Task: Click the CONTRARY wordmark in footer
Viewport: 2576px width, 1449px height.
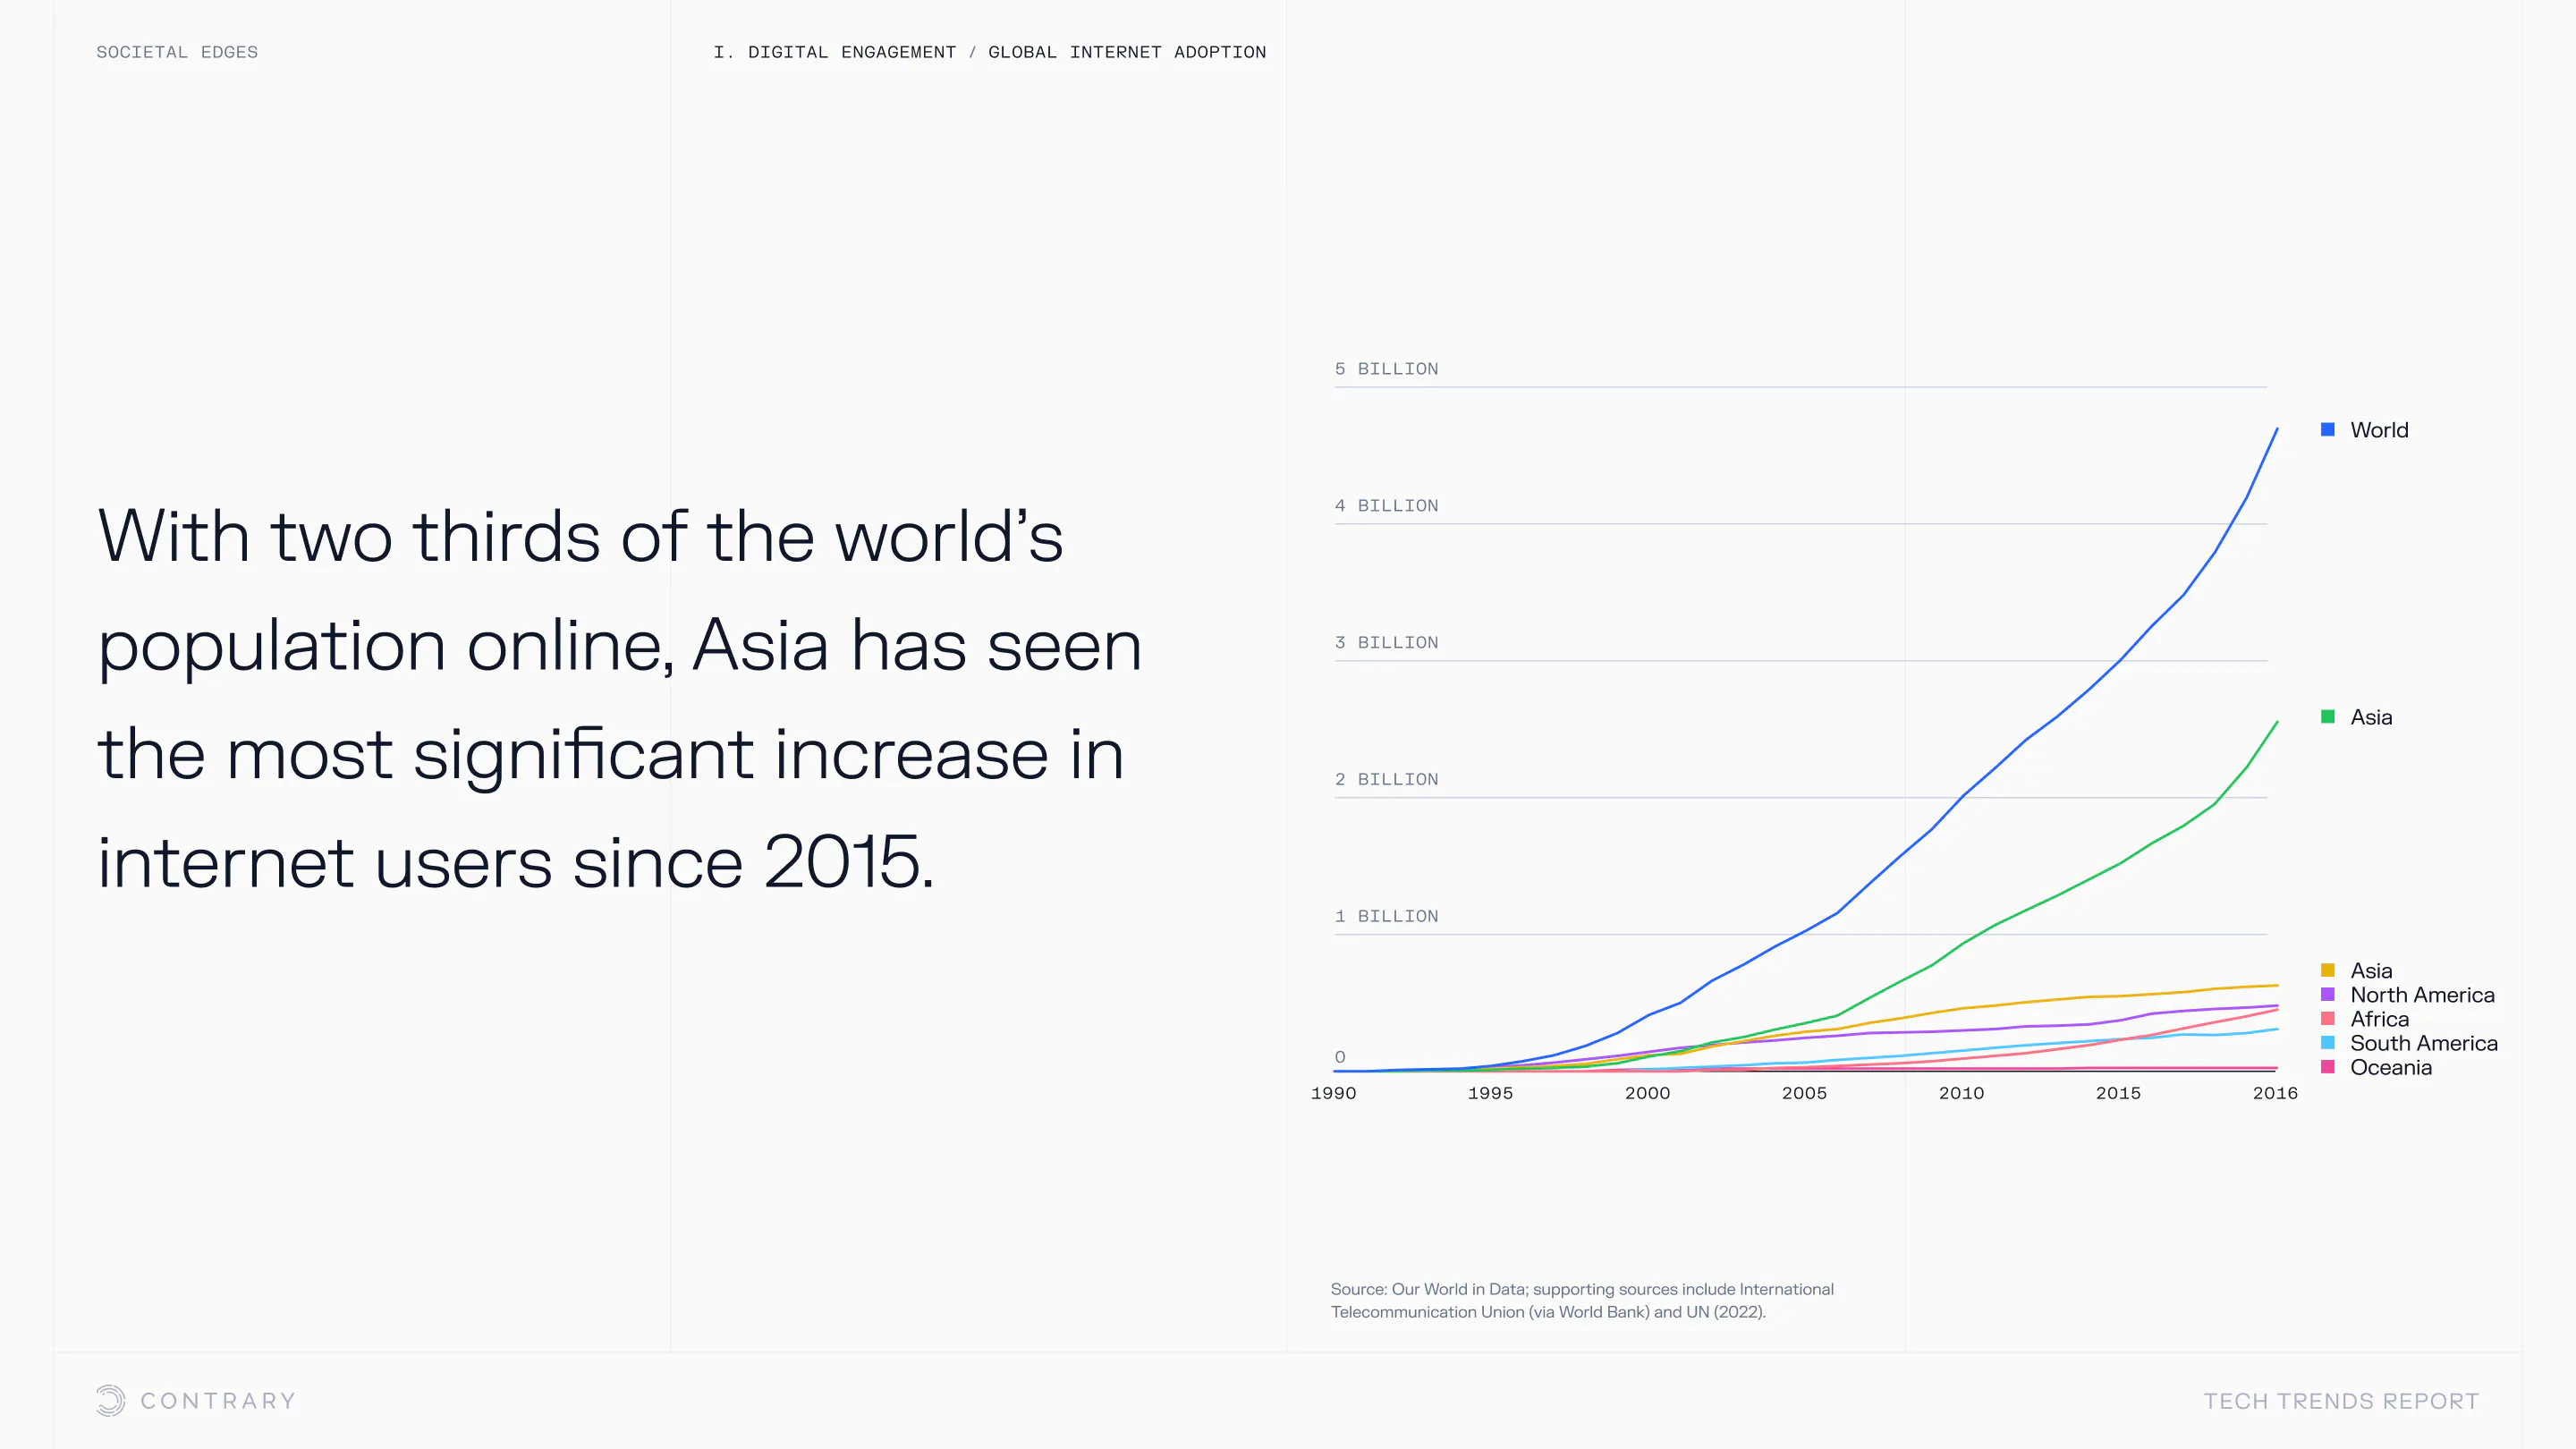Action: [x=218, y=1401]
